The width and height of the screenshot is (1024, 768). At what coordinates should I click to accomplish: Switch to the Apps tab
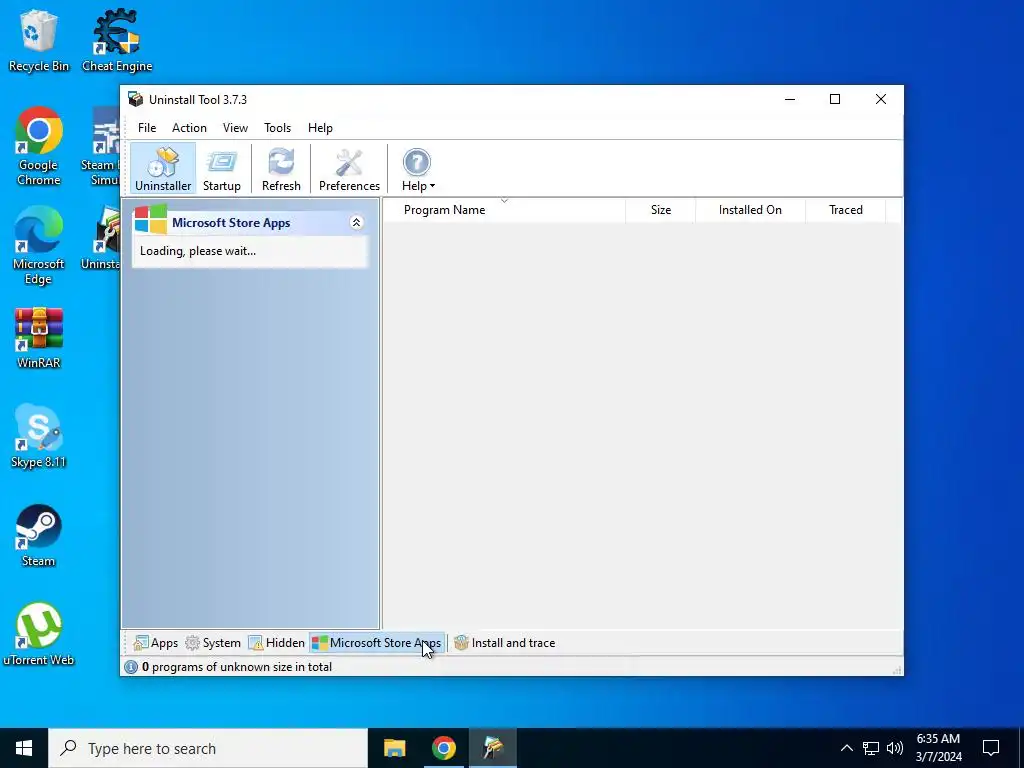click(x=155, y=643)
